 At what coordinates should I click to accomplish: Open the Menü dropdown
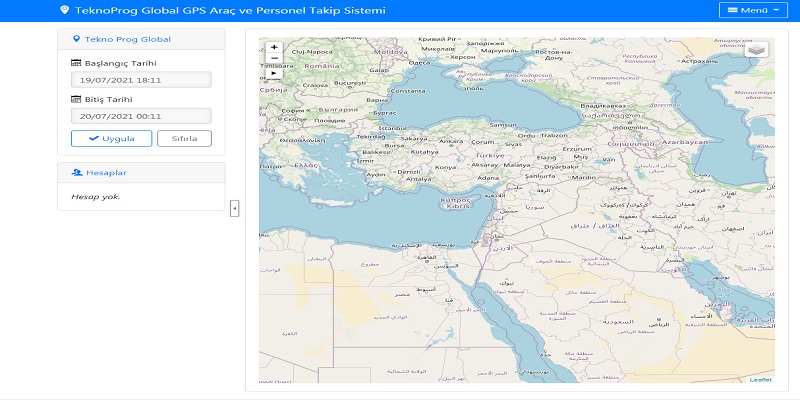pos(754,11)
